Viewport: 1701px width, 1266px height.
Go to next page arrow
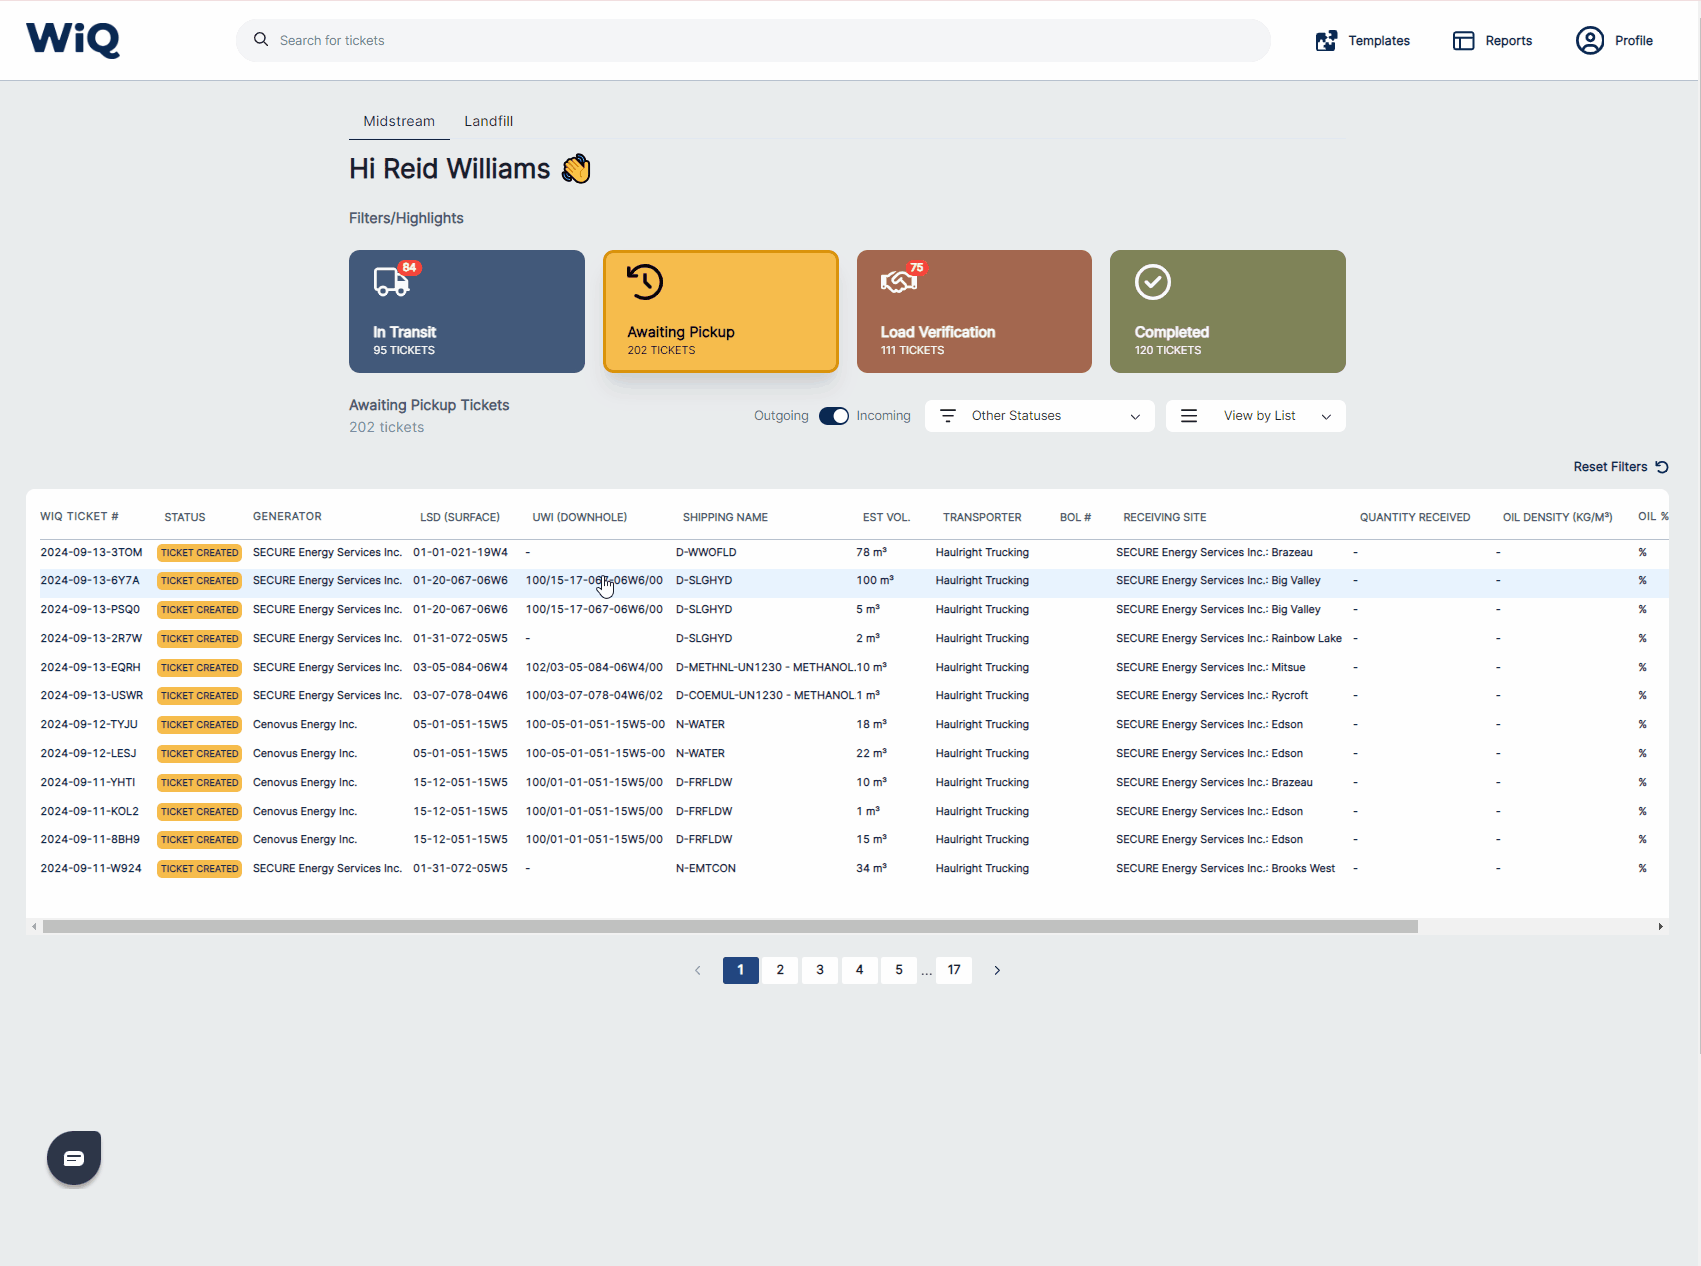point(997,970)
